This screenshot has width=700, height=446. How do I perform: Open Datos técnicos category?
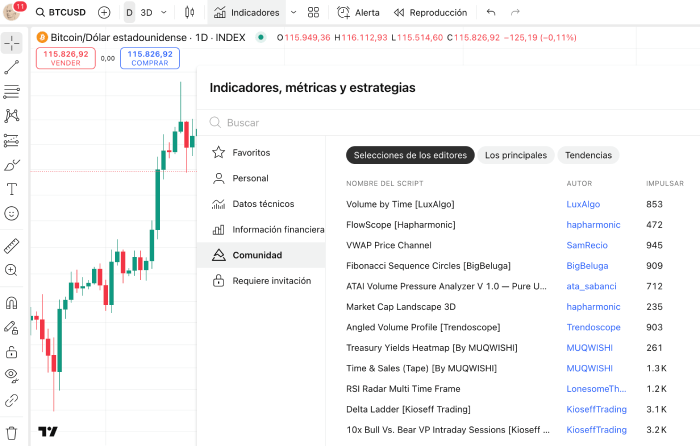pos(261,204)
